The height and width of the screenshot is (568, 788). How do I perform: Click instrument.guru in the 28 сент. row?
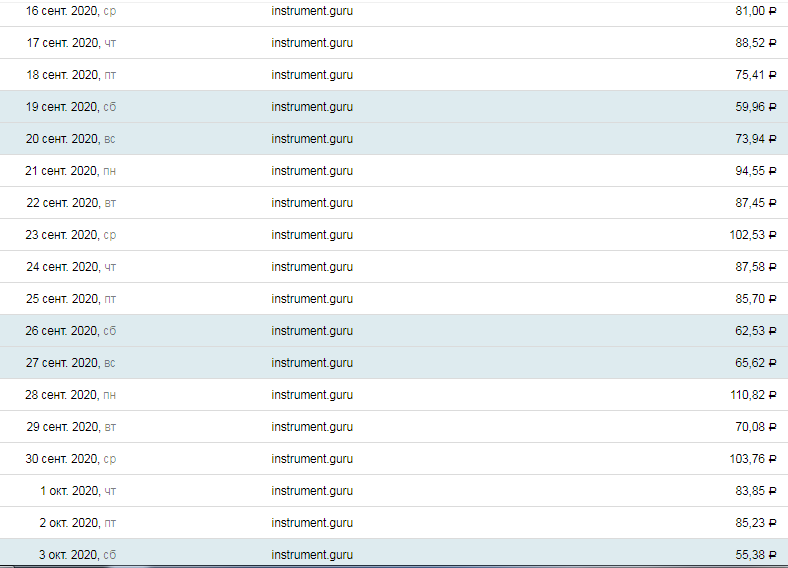point(312,395)
